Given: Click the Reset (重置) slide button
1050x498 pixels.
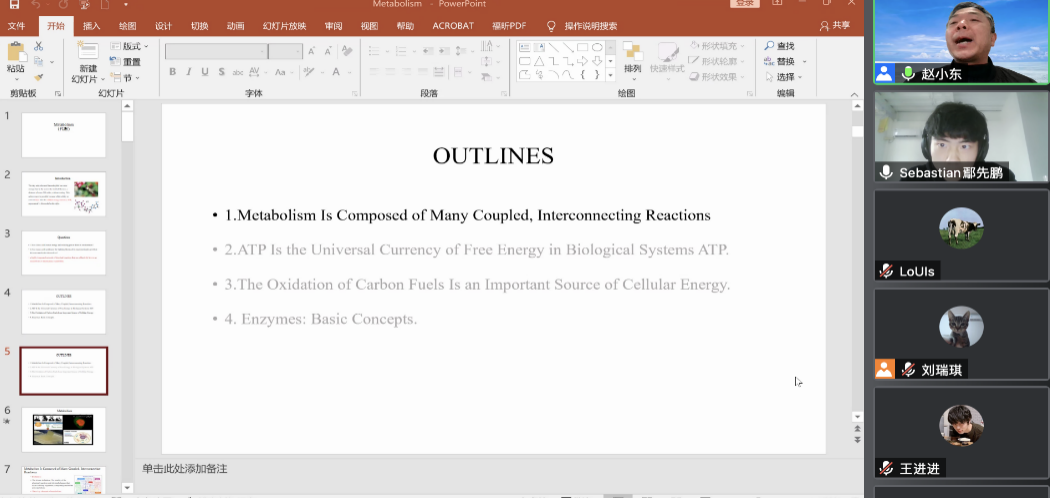Looking at the screenshot, I should coord(126,62).
